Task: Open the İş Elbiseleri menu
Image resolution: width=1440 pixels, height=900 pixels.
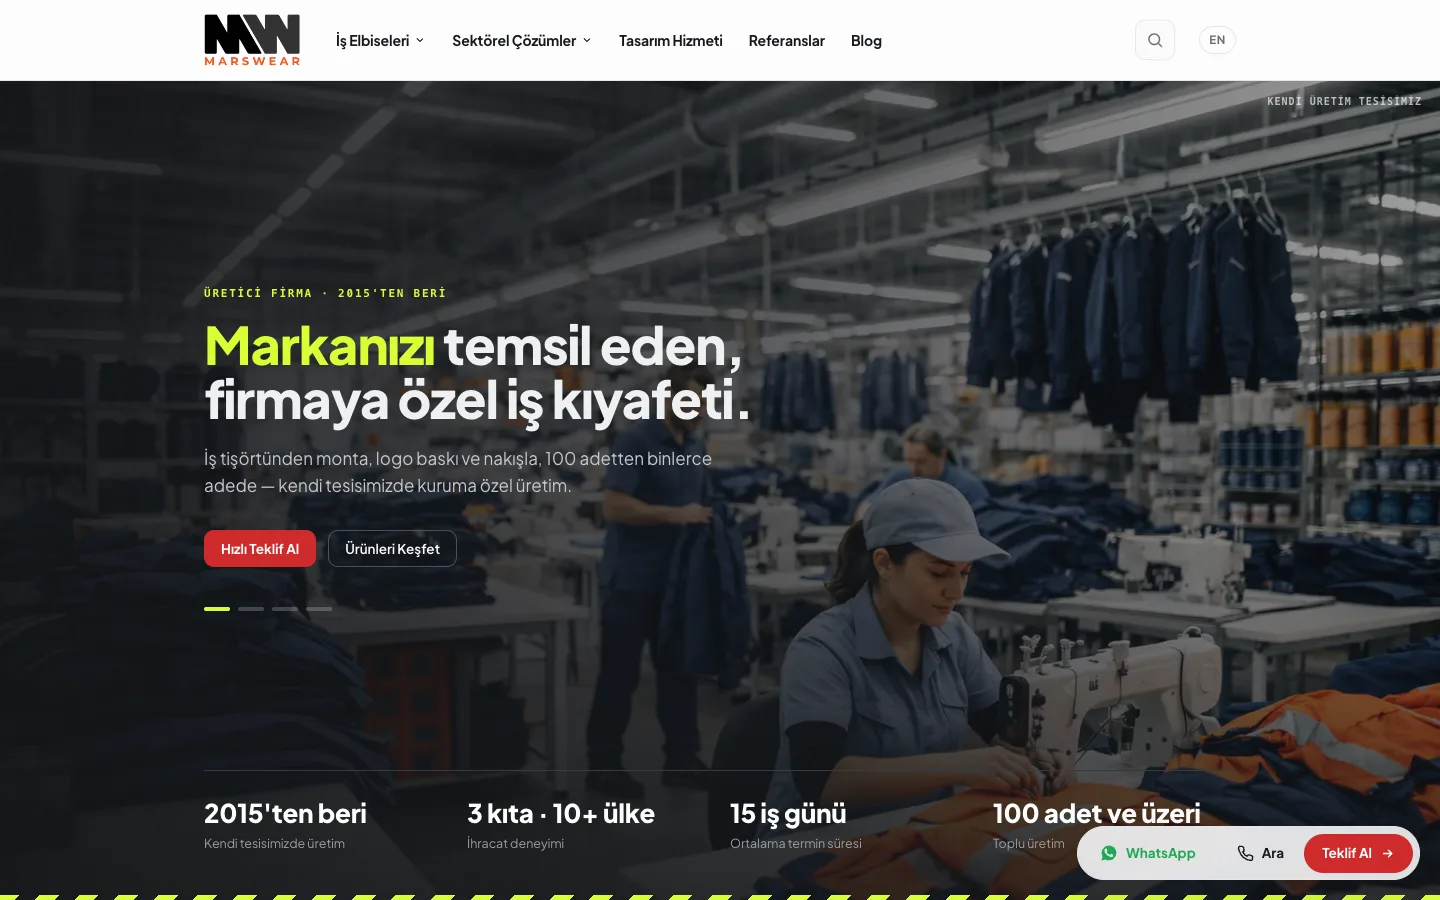Action: [x=380, y=41]
